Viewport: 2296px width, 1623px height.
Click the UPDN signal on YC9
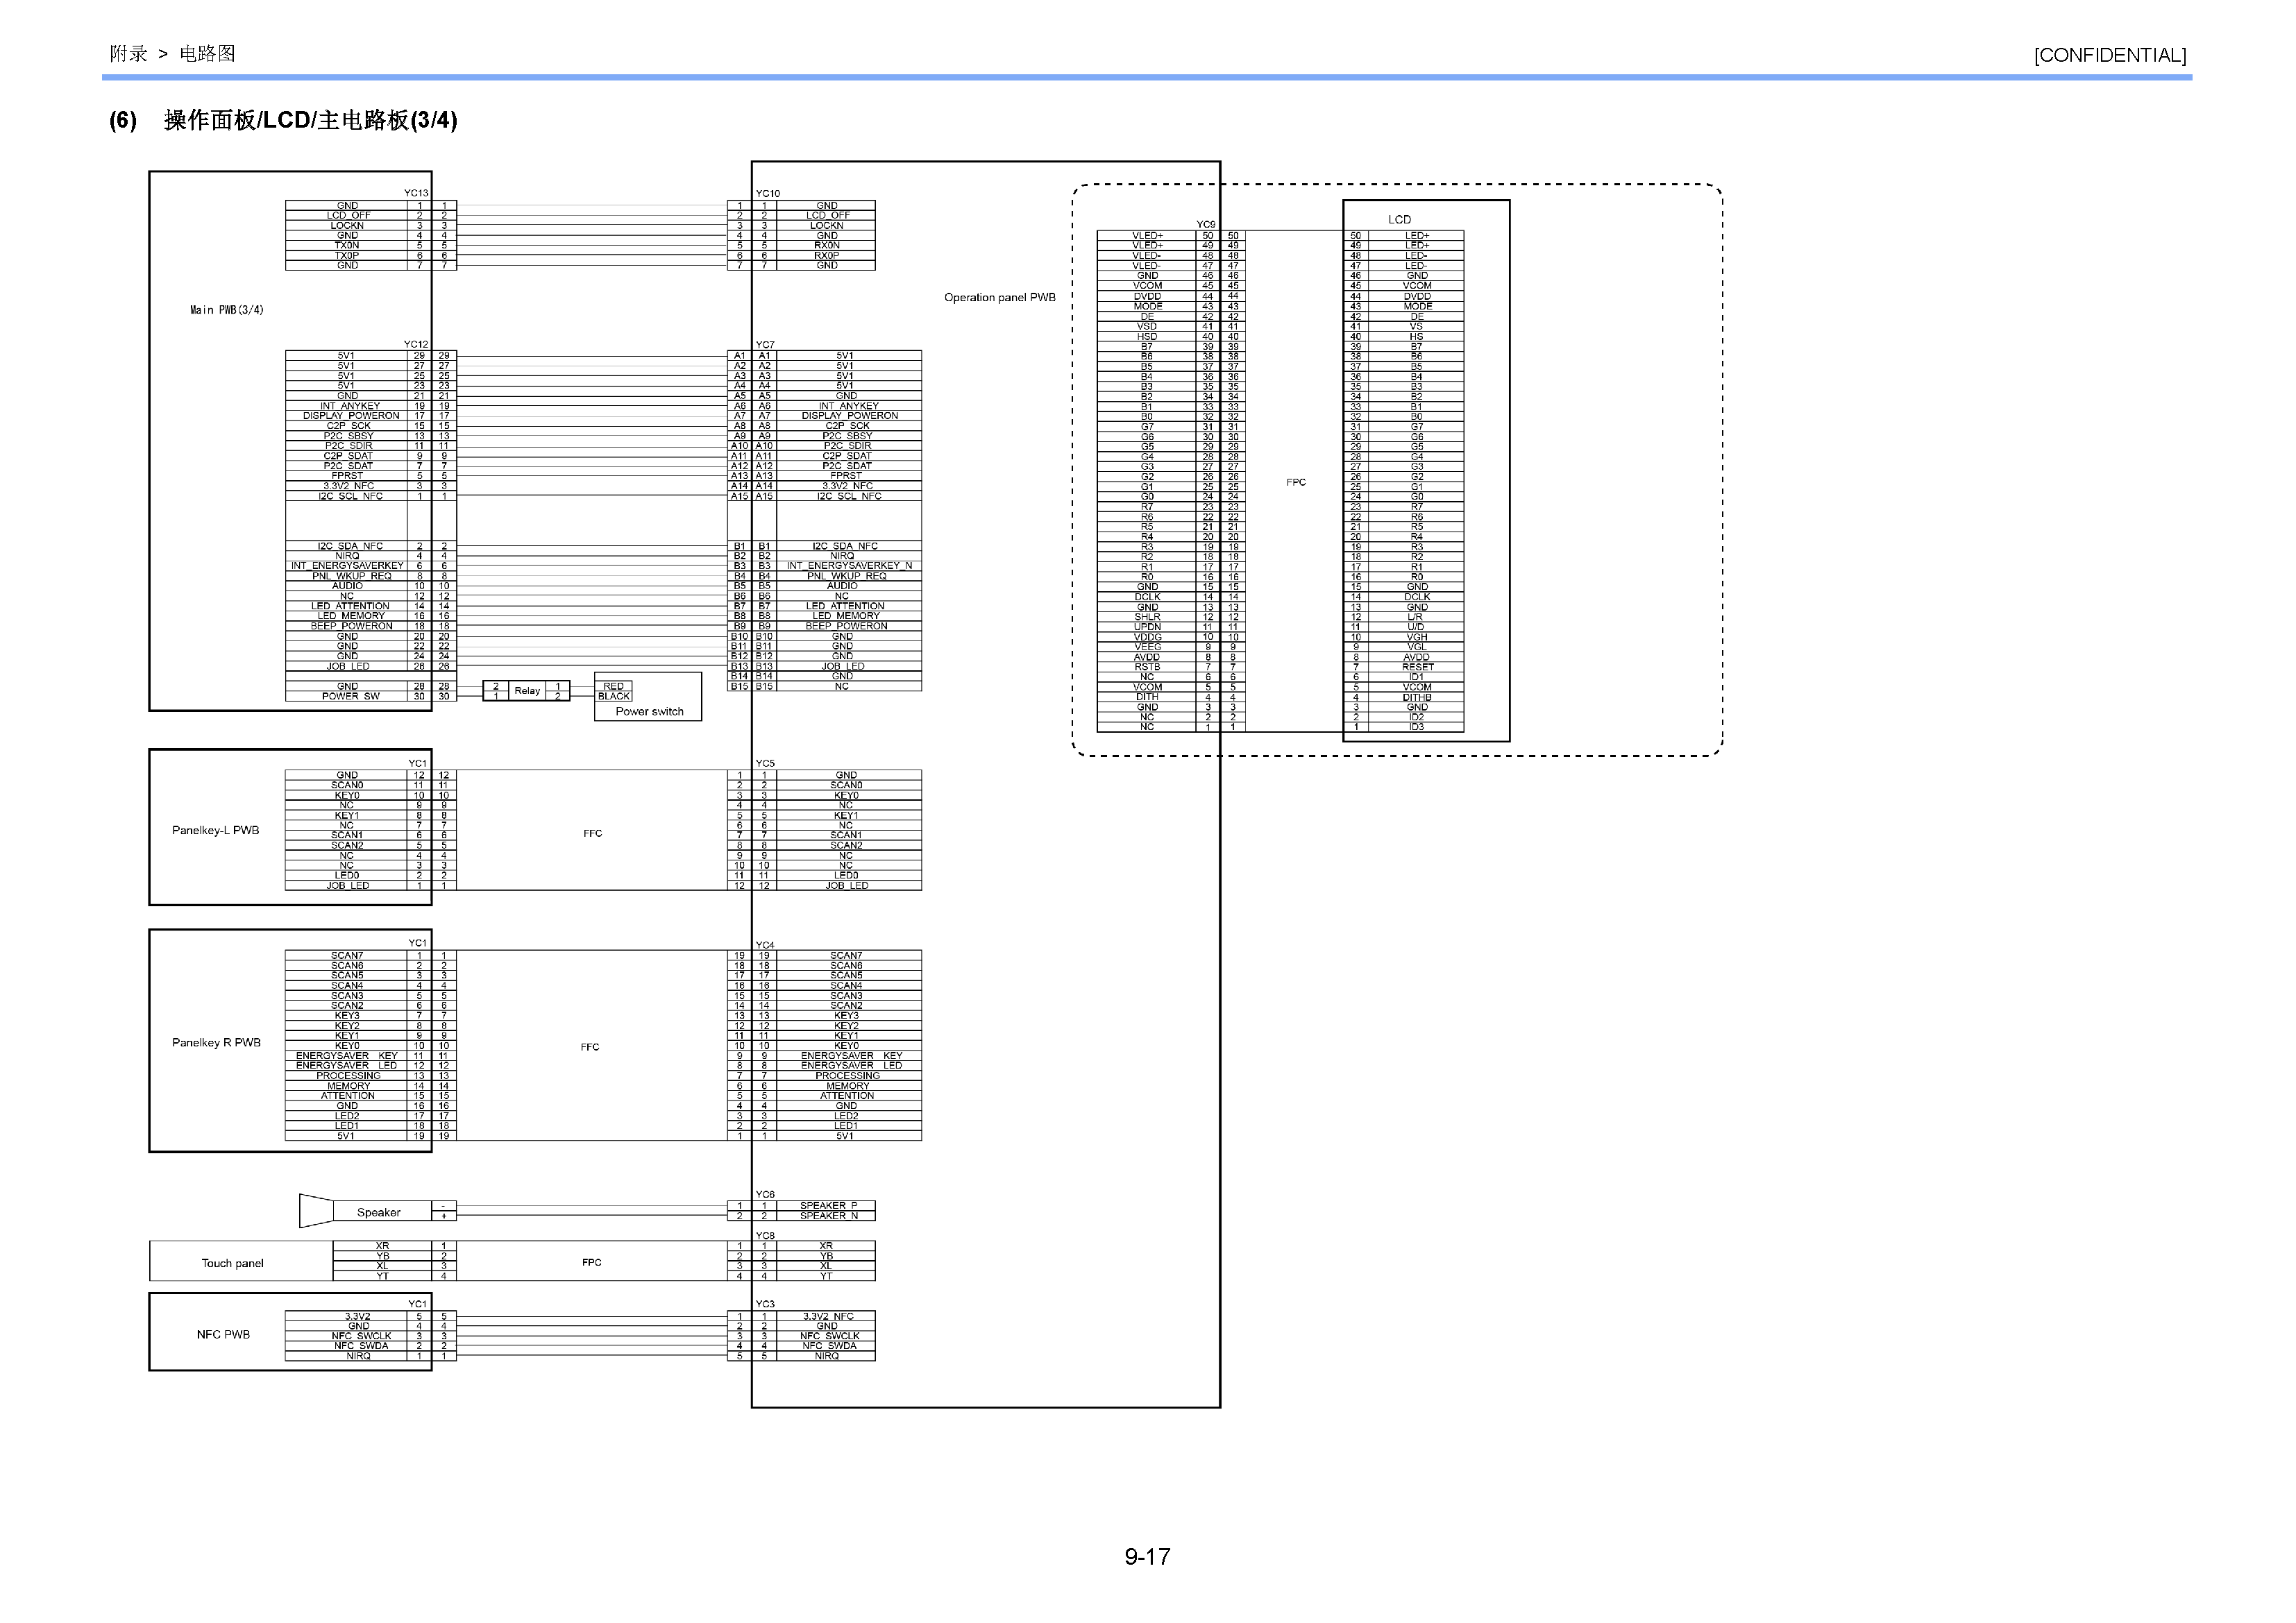(1147, 627)
